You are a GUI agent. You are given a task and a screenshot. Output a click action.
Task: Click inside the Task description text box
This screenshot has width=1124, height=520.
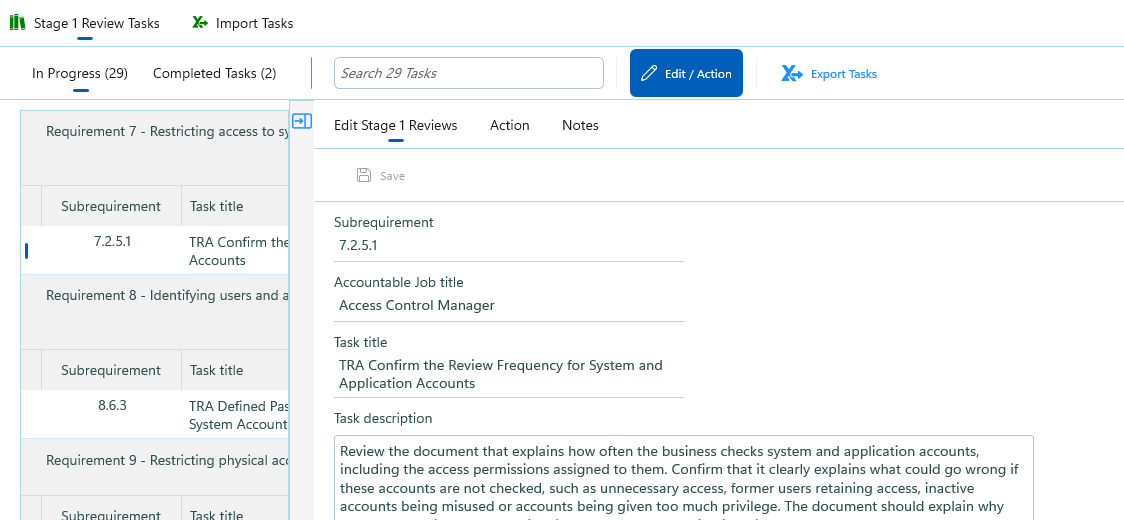click(684, 478)
